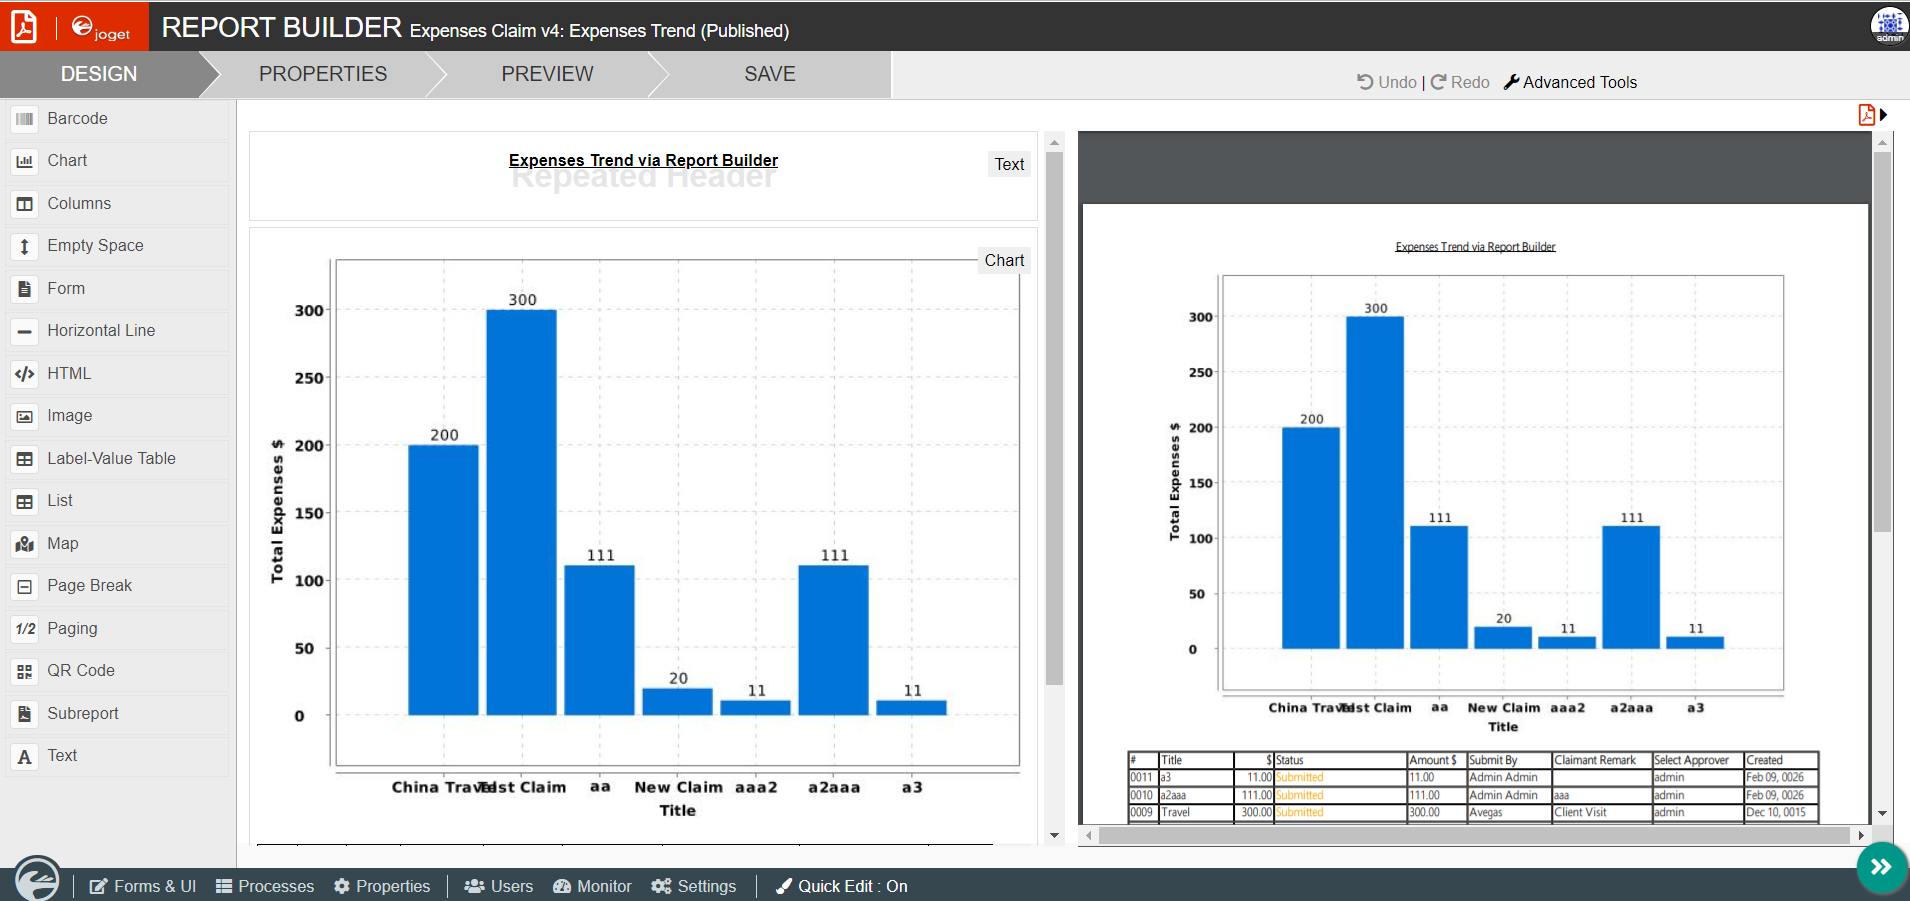Switch to the PROPERTIES tab

pos(322,74)
